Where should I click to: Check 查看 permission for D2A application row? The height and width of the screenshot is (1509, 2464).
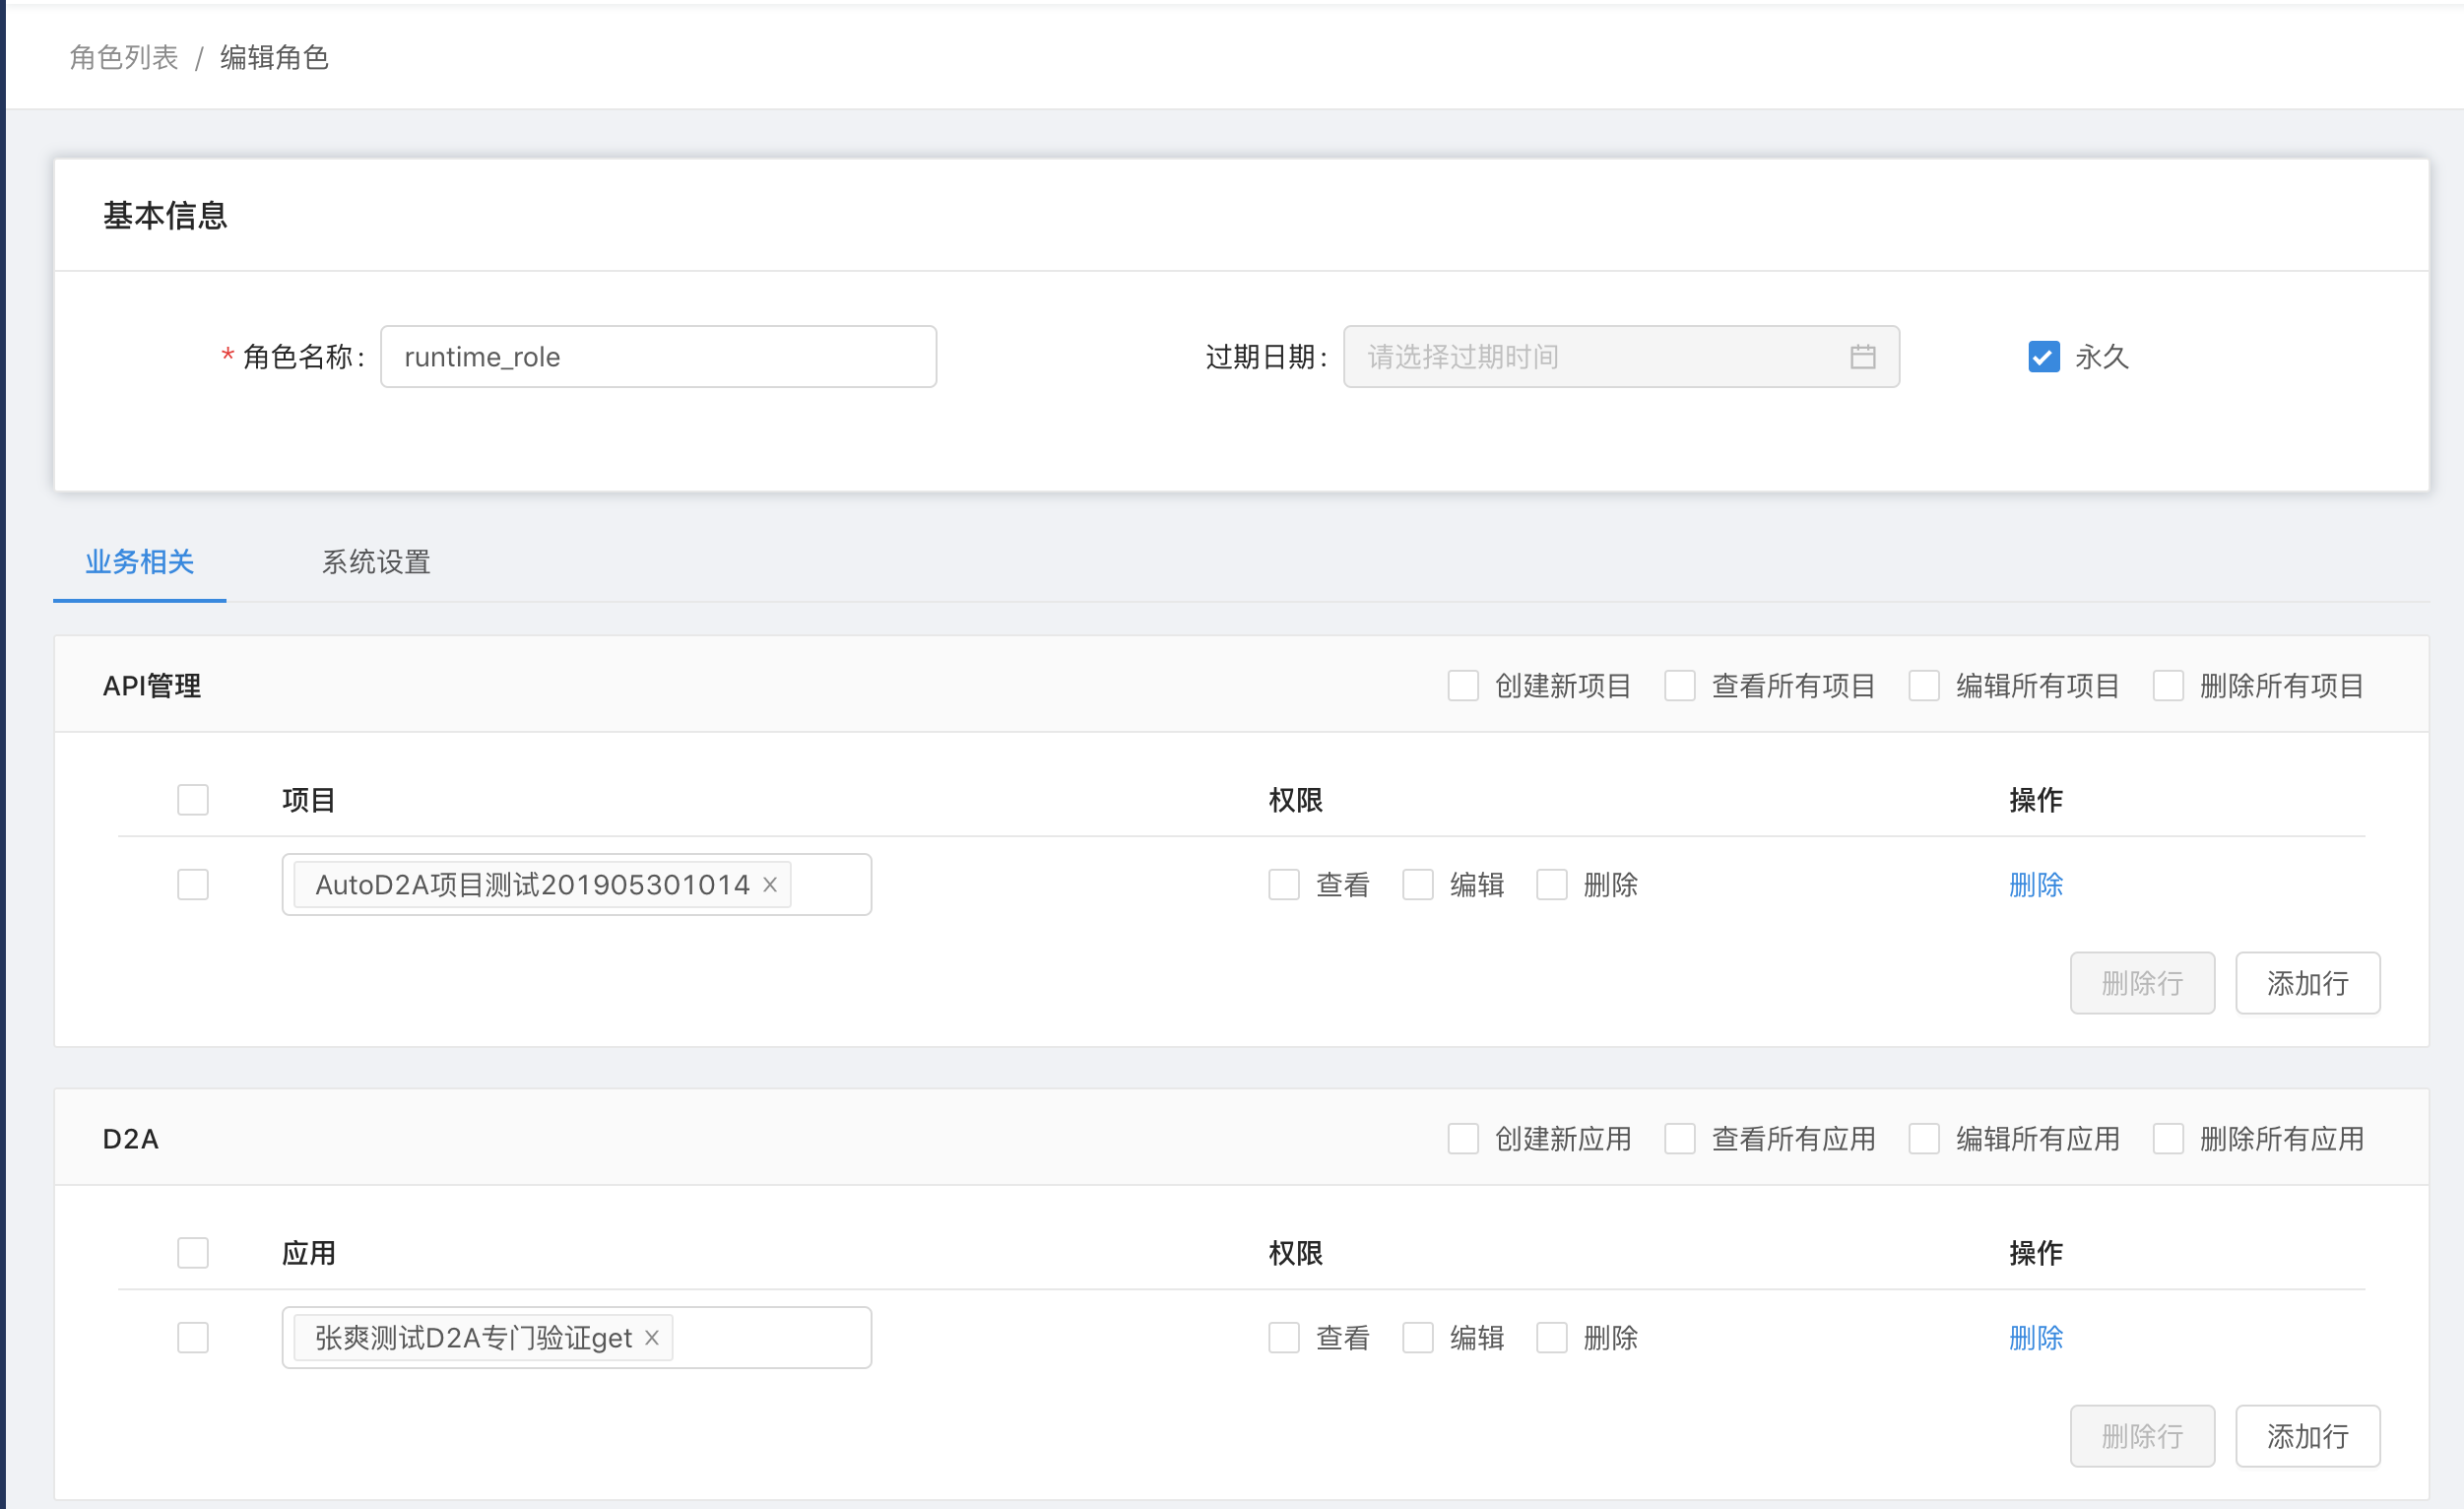click(x=1284, y=1338)
